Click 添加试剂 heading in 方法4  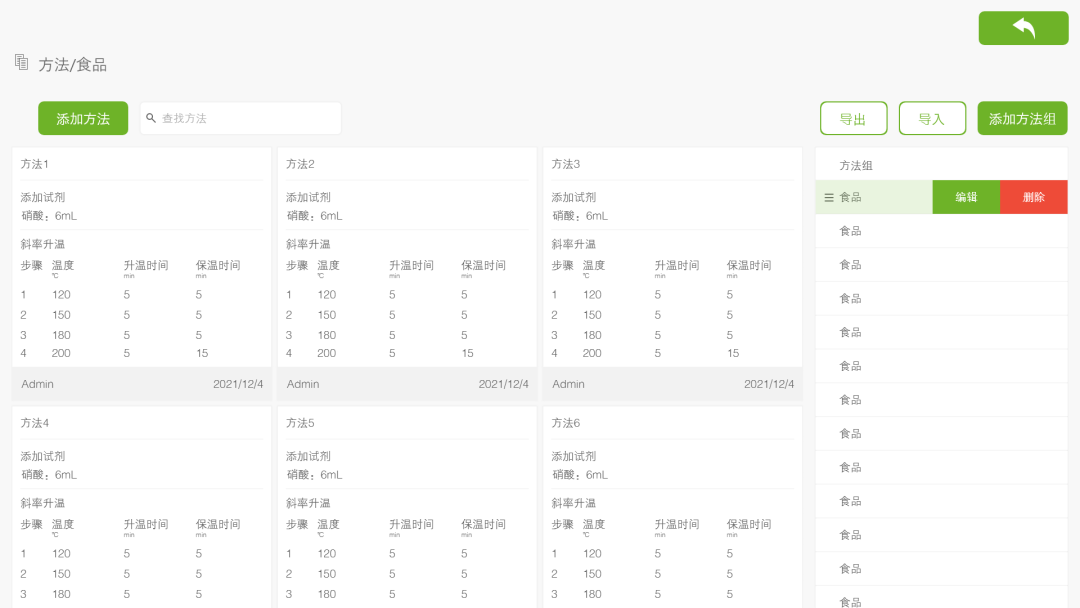43,456
